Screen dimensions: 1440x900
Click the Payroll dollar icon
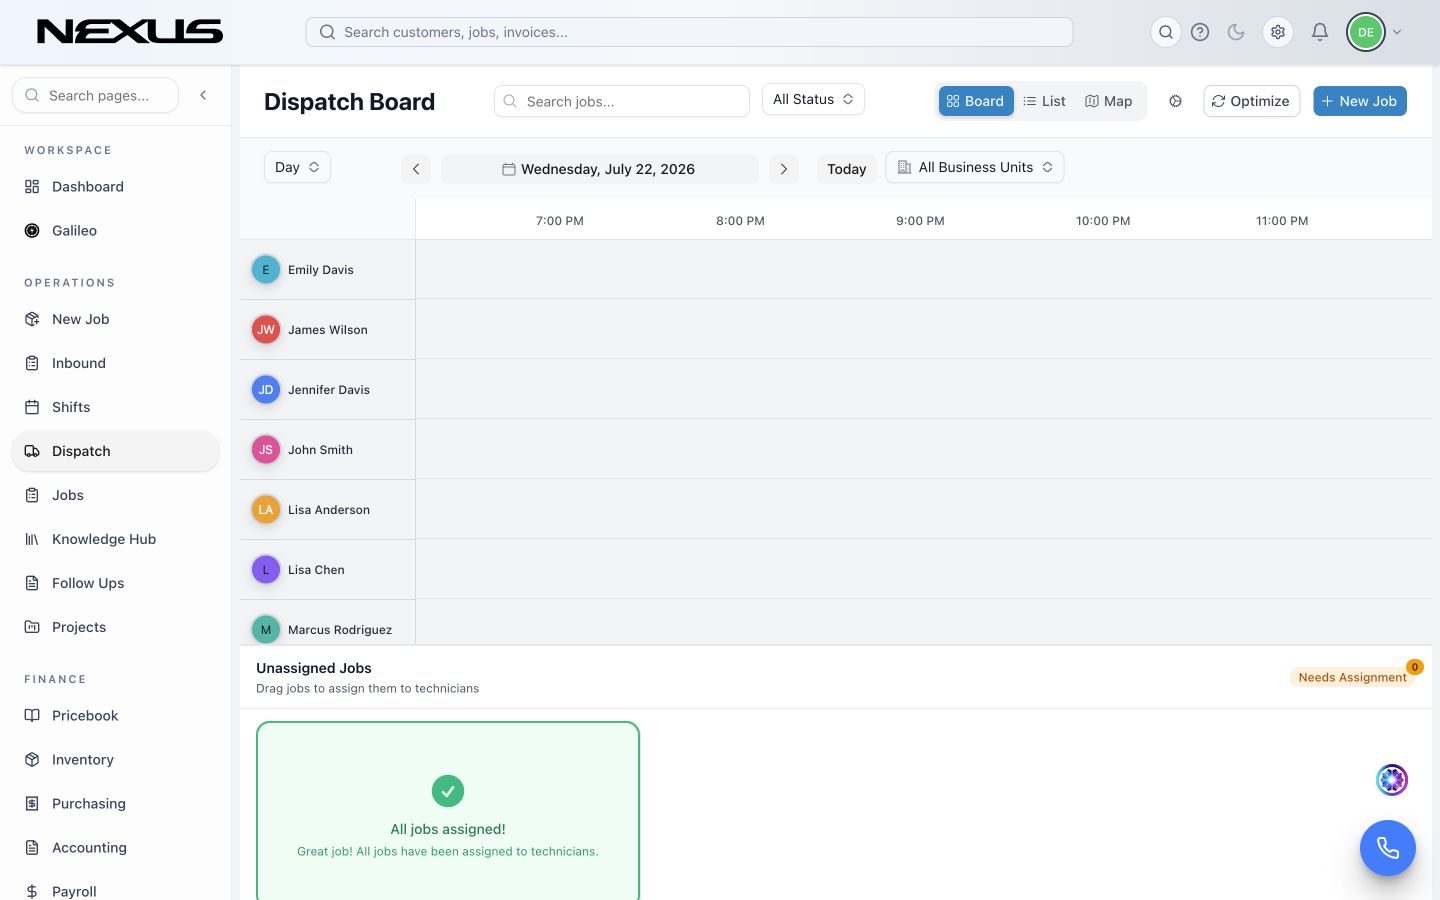click(x=32, y=891)
